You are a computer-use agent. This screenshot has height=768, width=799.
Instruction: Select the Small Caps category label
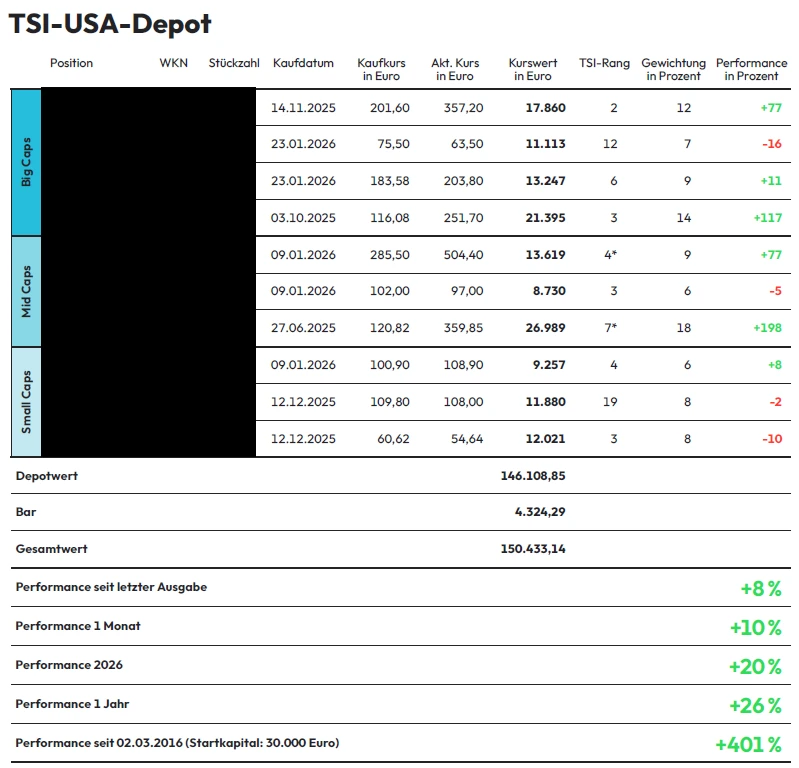point(26,402)
